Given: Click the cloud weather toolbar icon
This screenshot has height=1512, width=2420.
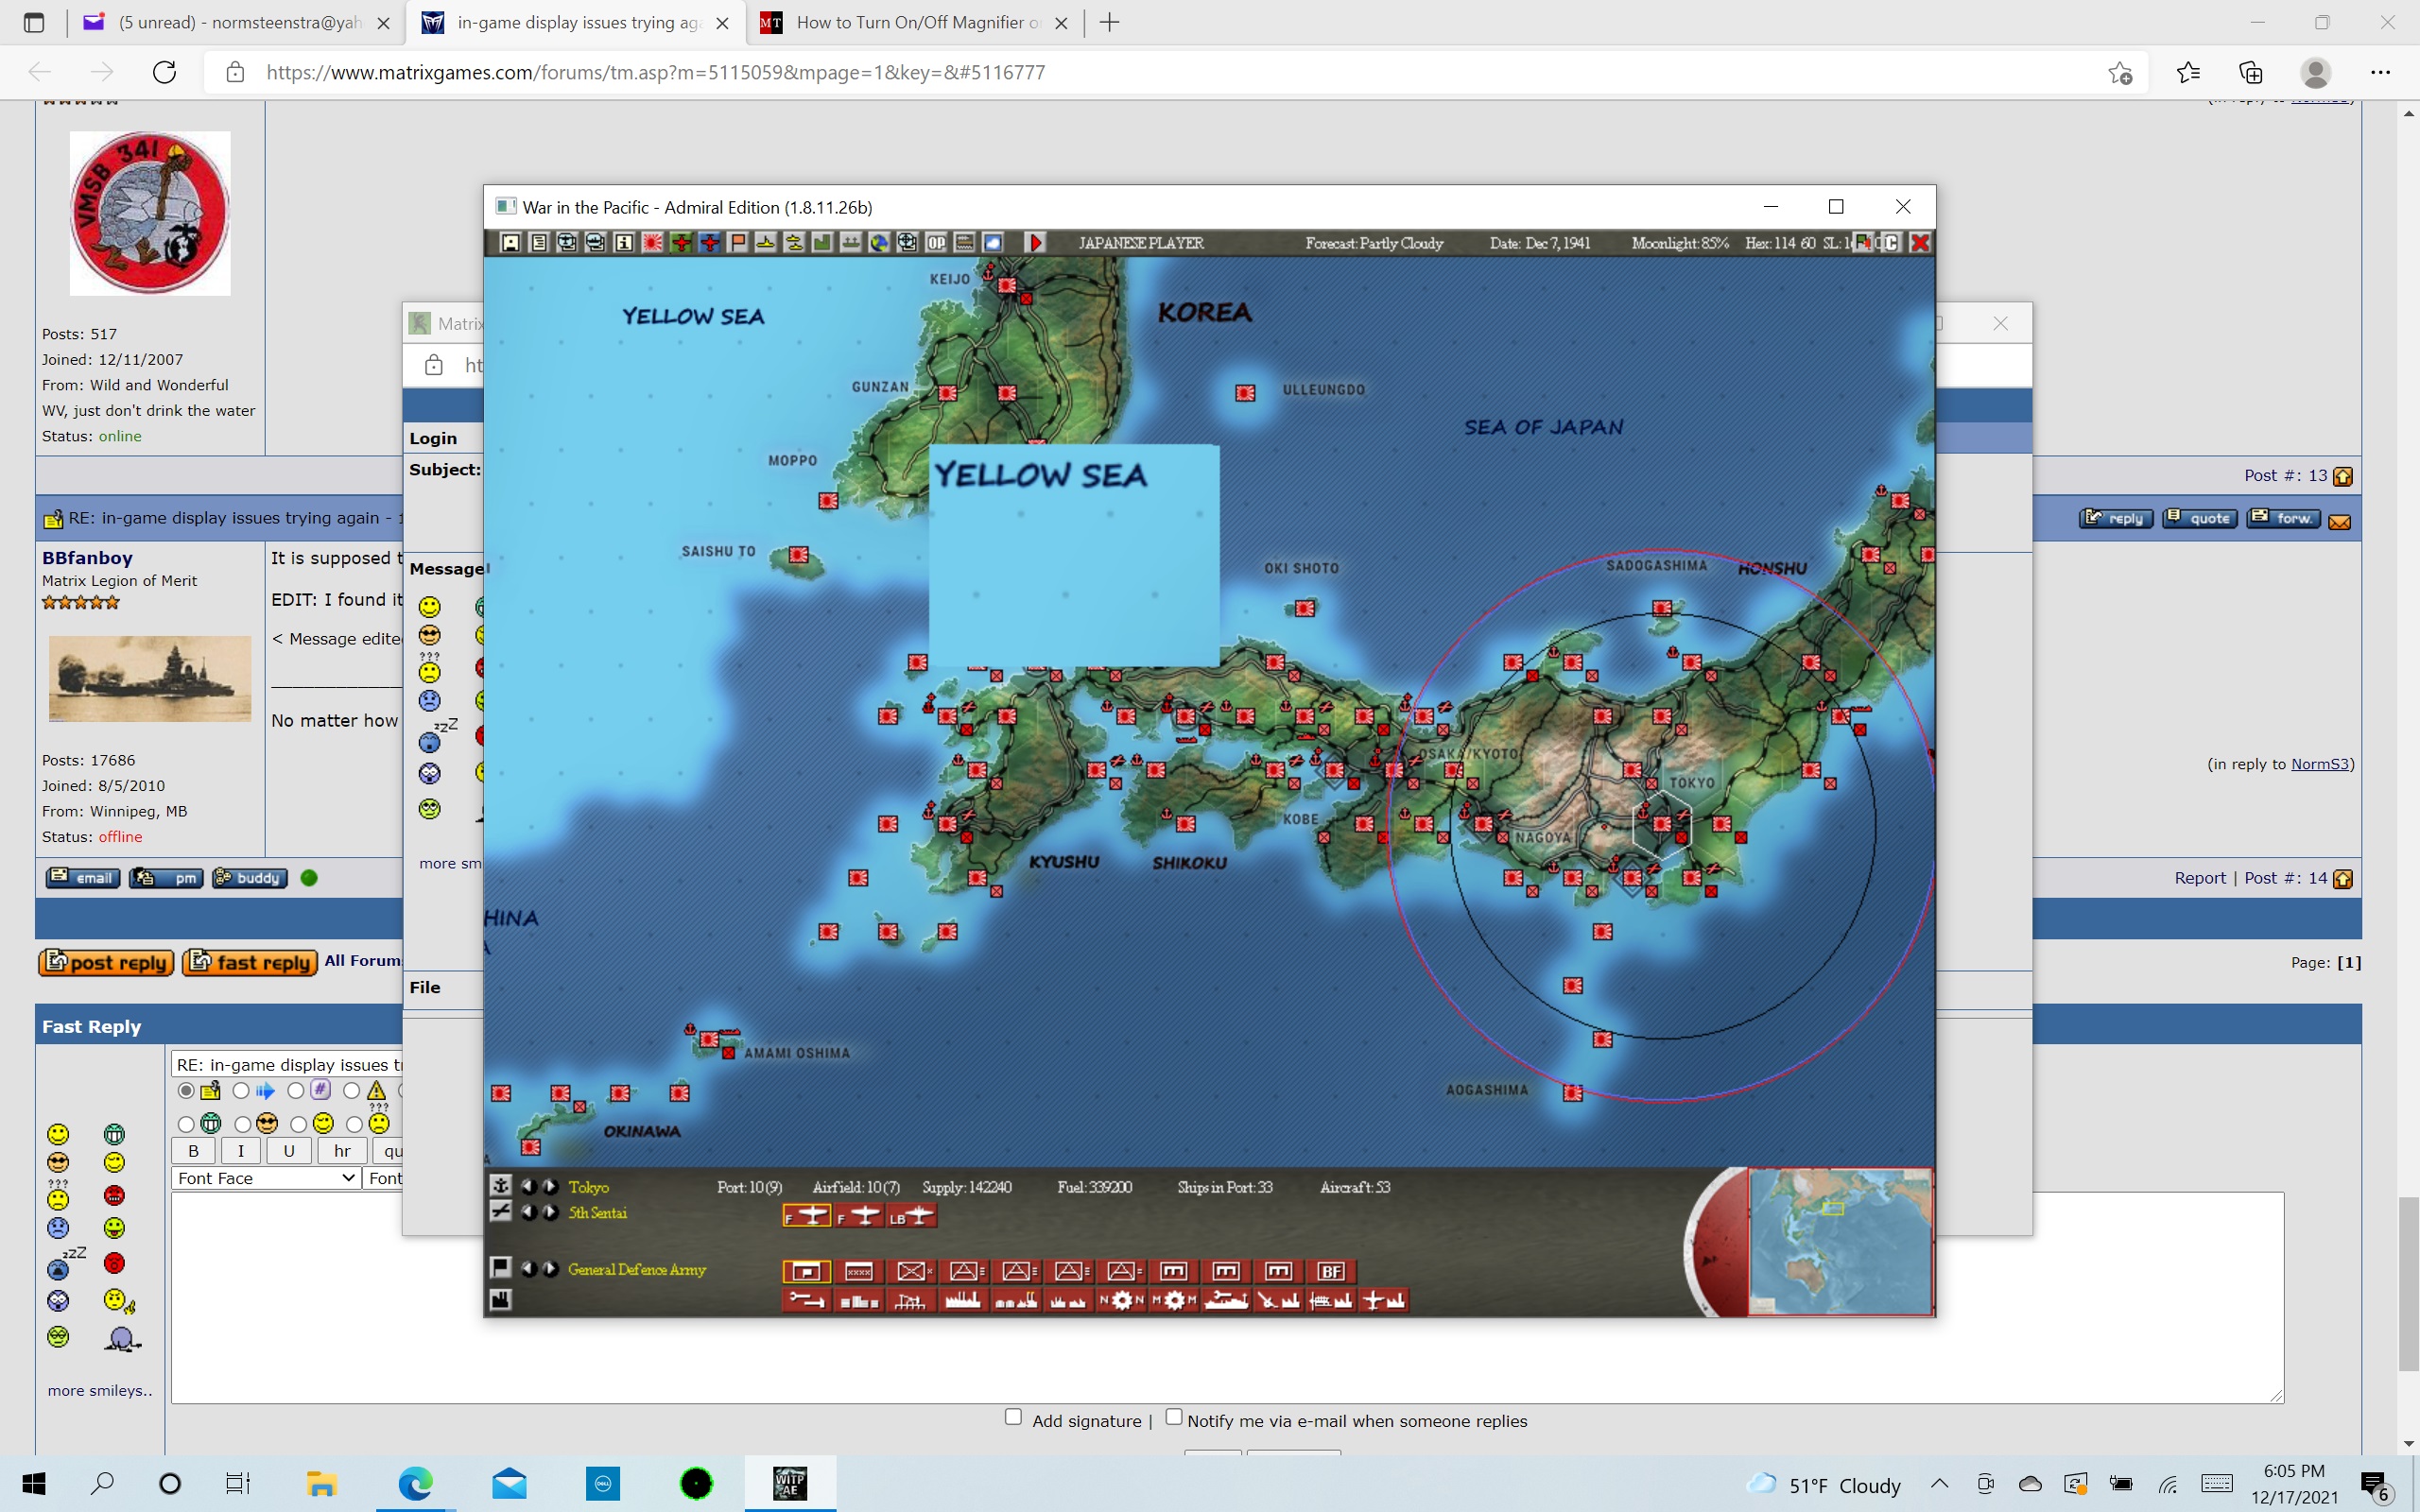Looking at the screenshot, I should point(993,243).
